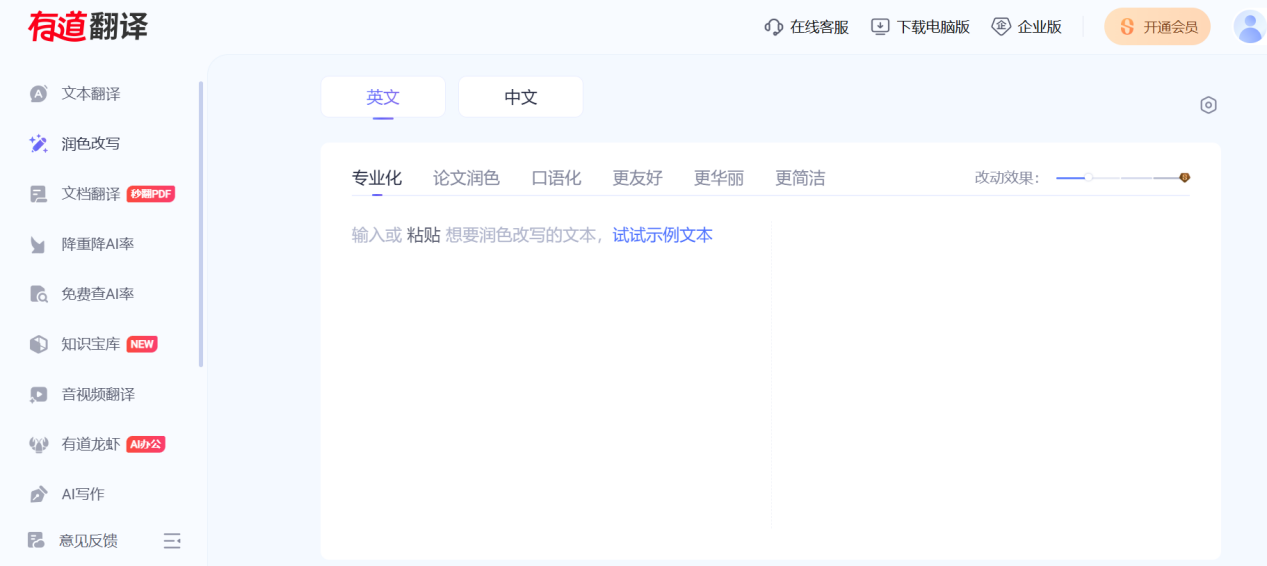The width and height of the screenshot is (1267, 566).
Task: Open 音视频翻译 from the sidebar
Action: (x=98, y=394)
